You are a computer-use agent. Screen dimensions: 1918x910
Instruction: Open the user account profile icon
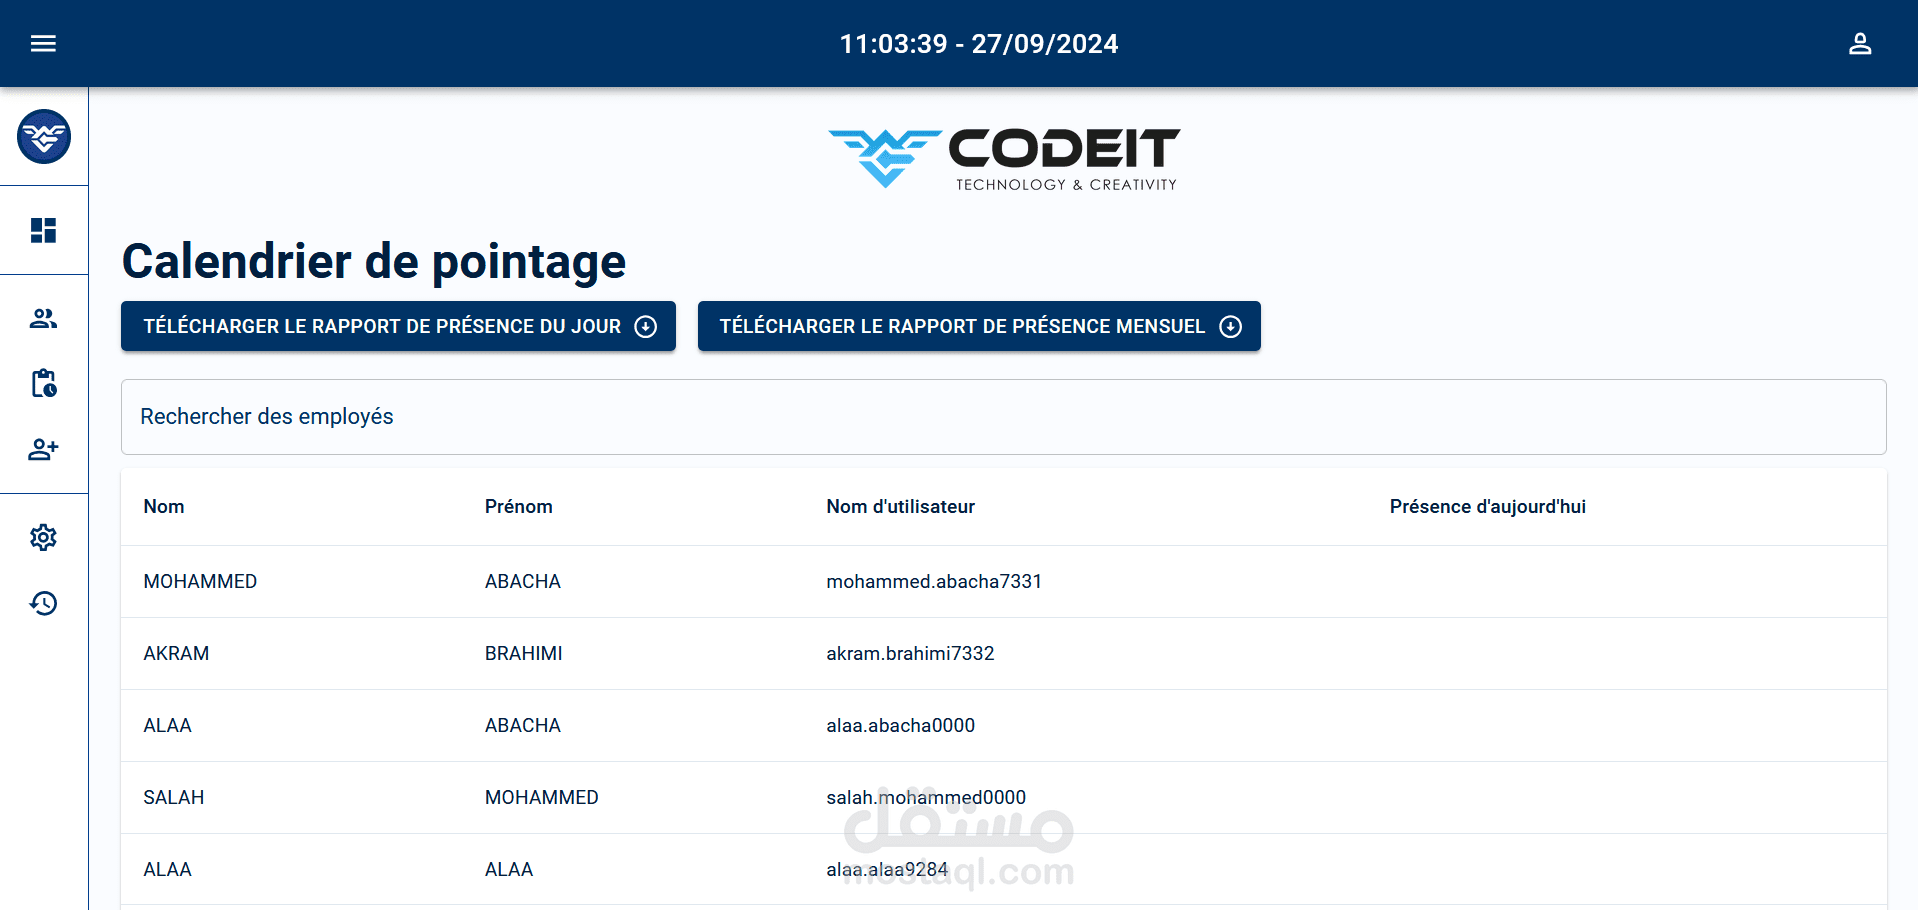(1859, 43)
